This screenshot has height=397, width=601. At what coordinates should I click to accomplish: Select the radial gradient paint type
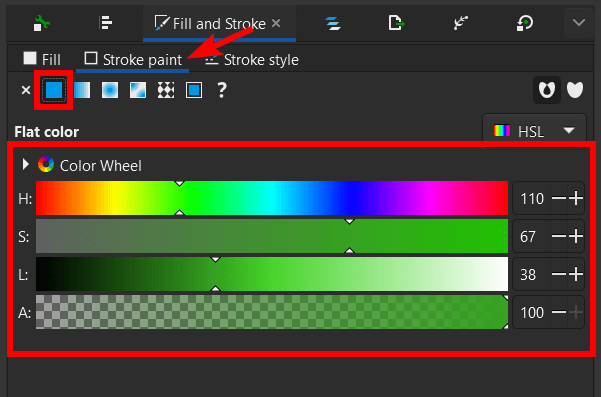110,90
